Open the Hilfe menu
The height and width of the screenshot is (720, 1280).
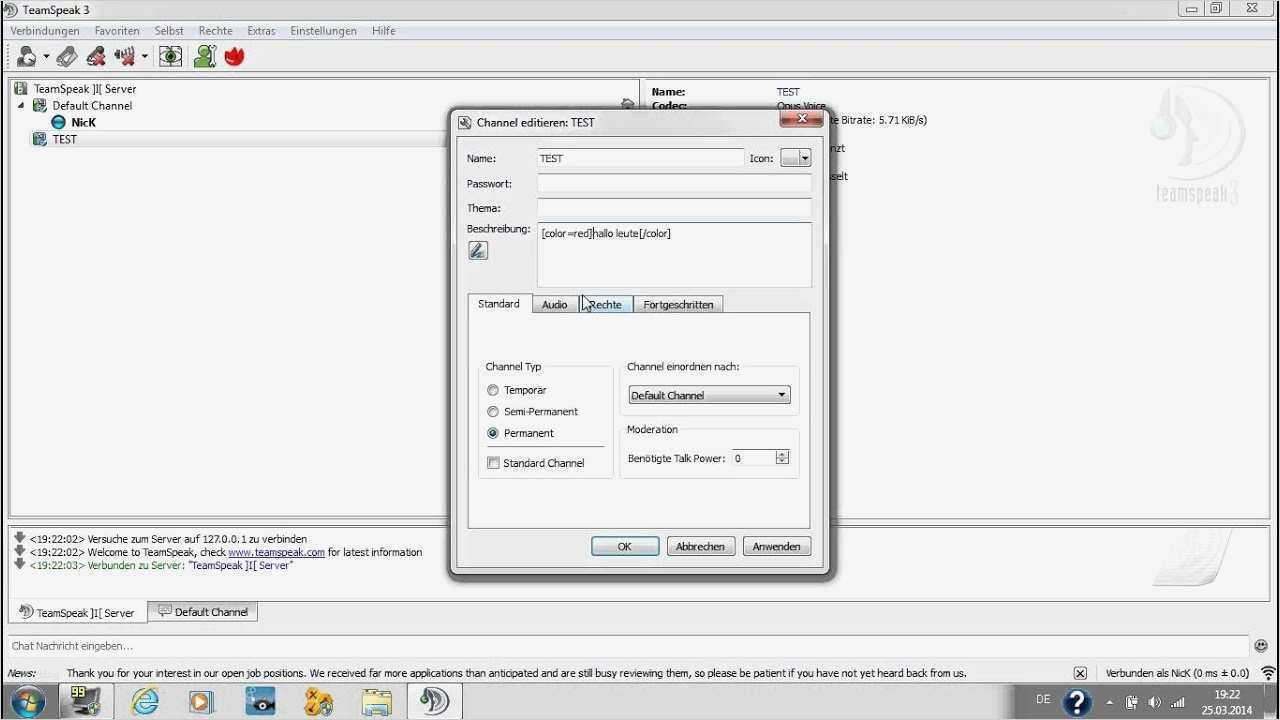[383, 31]
